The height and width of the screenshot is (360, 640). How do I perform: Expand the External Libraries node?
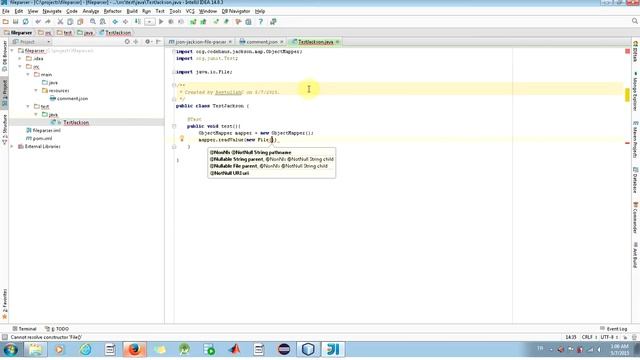tap(12, 146)
